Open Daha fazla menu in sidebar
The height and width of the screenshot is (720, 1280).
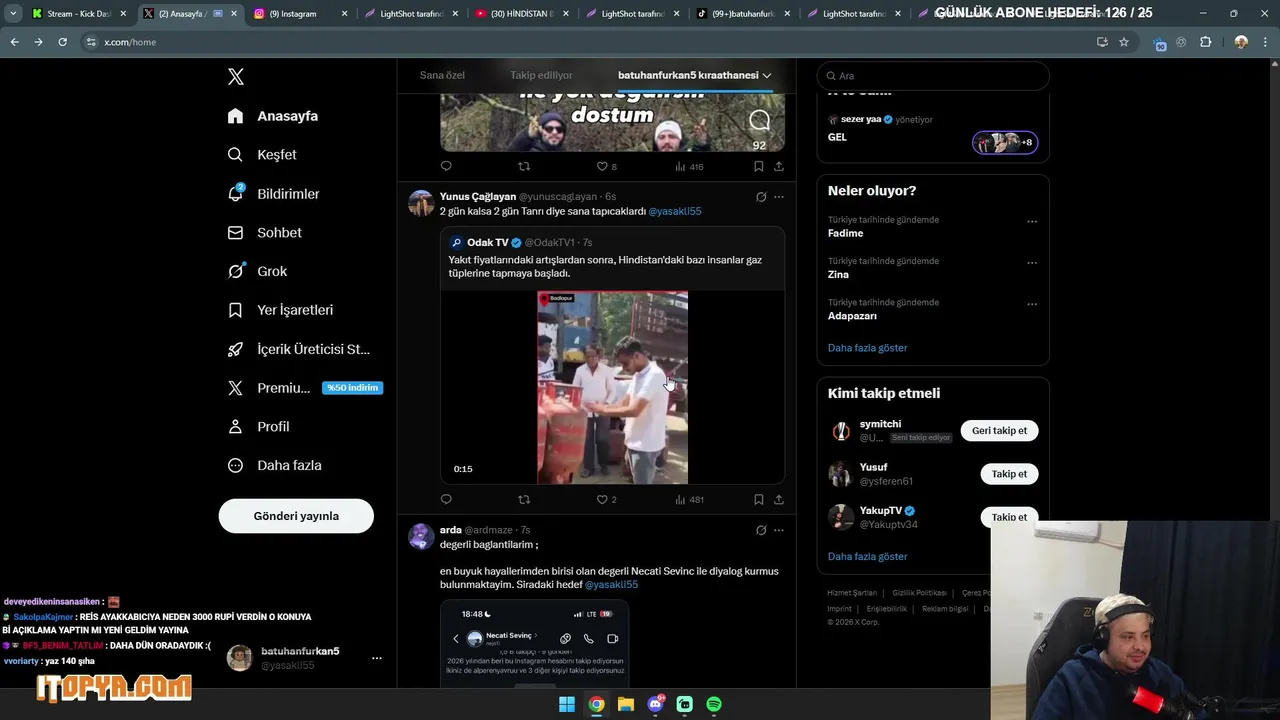274,465
